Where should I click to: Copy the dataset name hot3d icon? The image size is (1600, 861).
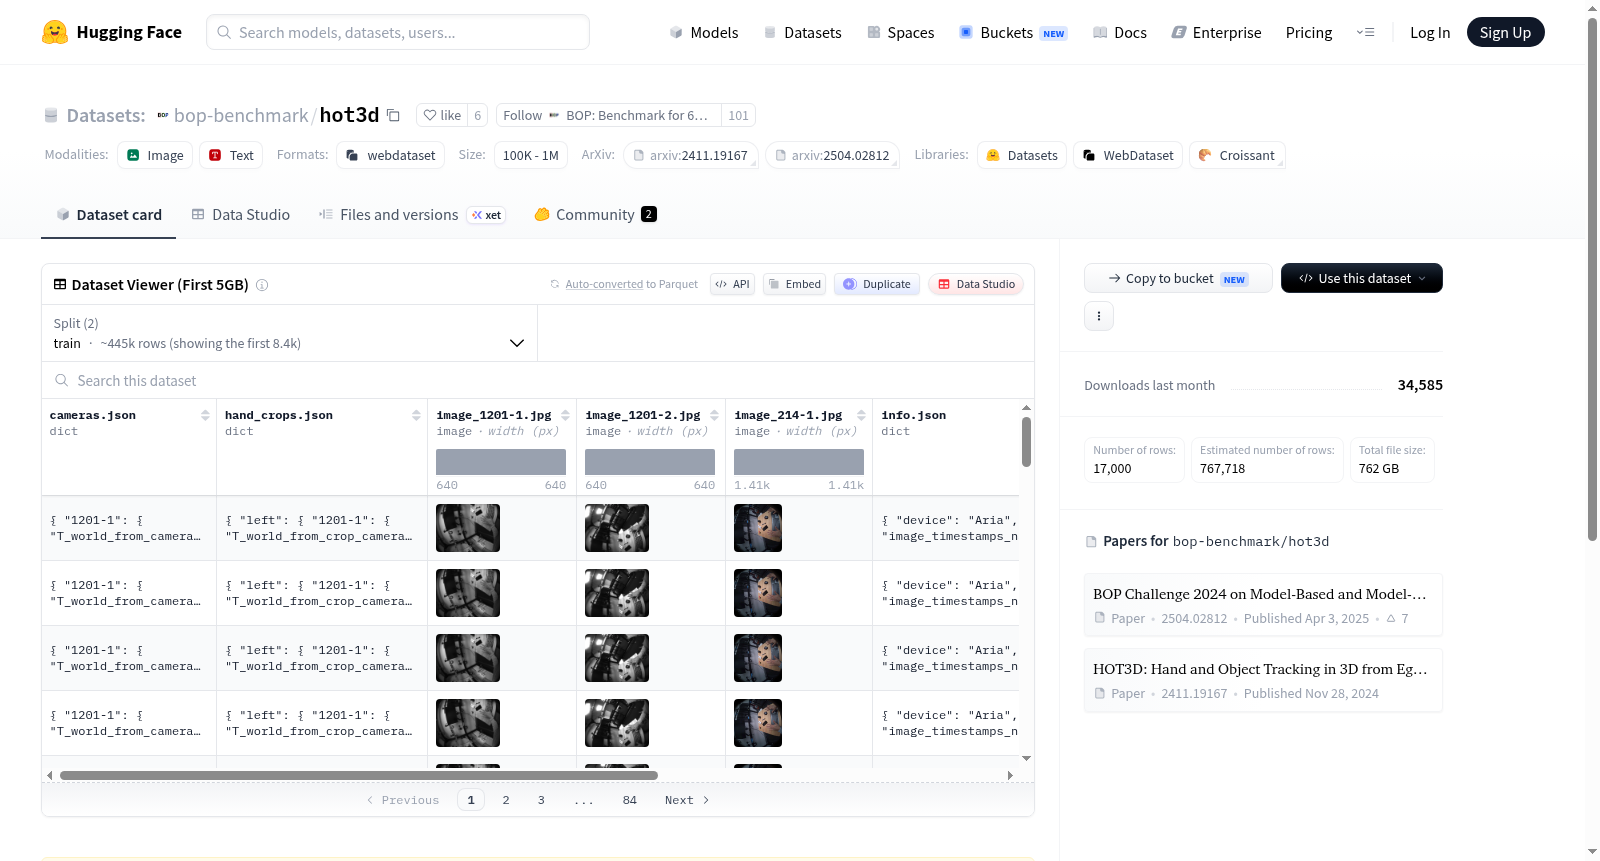pos(393,116)
